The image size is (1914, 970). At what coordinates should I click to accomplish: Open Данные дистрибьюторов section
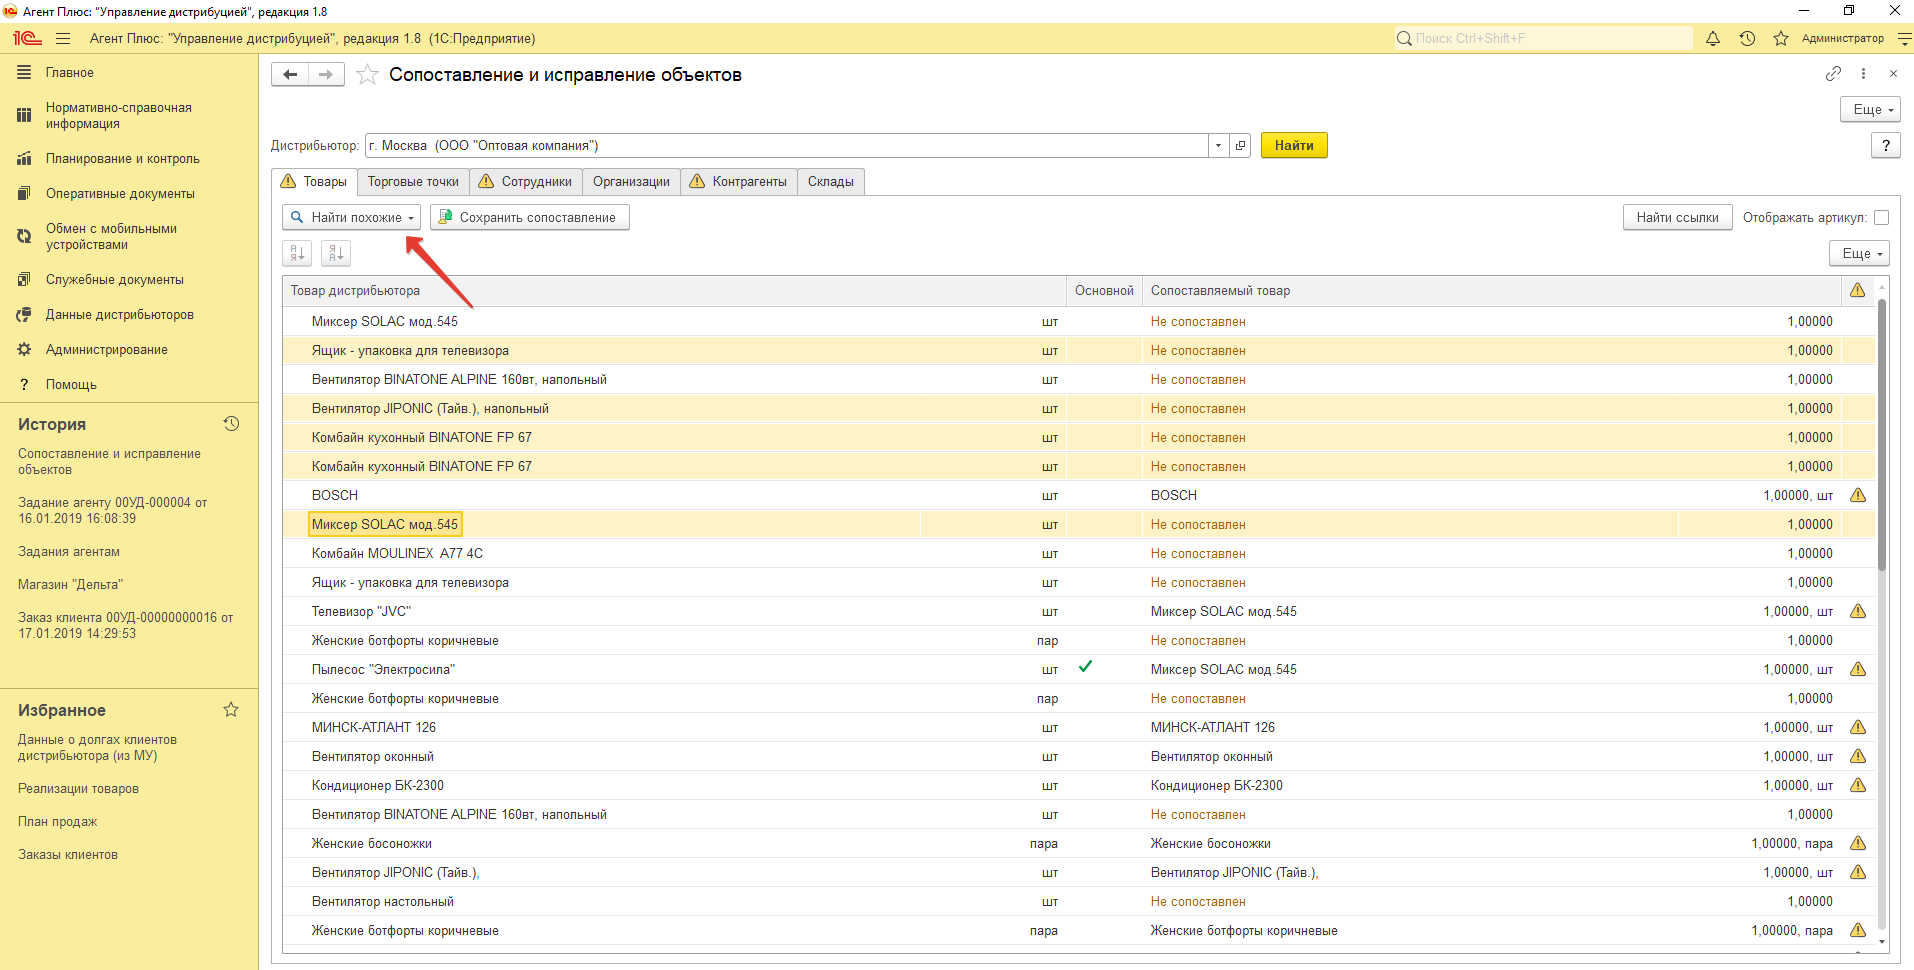click(119, 314)
